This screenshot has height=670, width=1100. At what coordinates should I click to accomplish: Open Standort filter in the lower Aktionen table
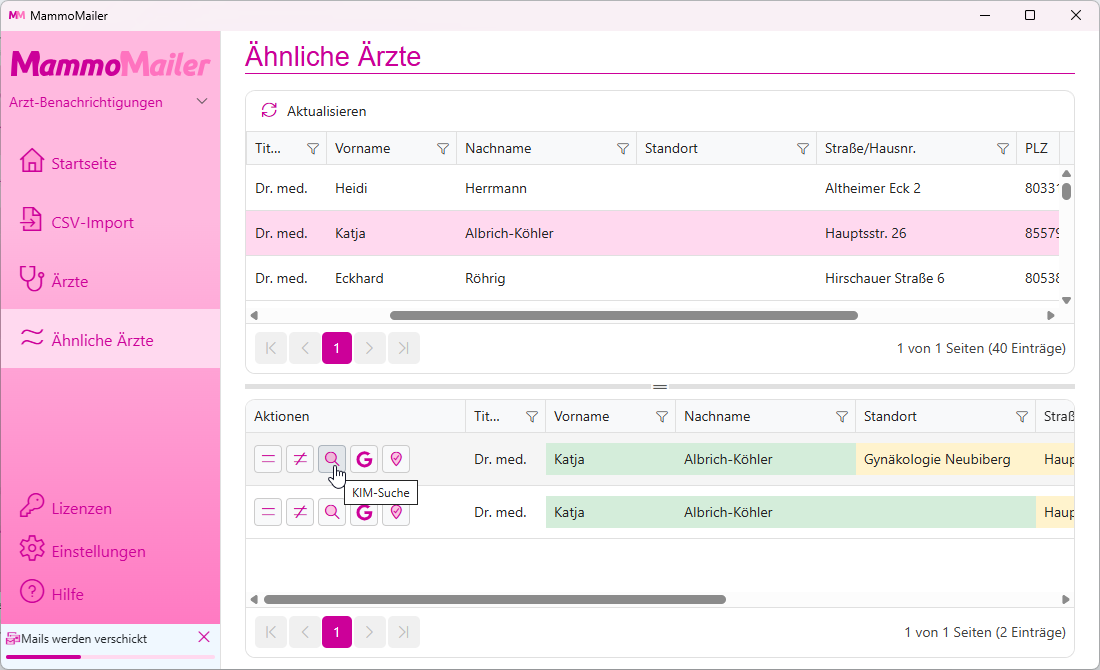pyautogui.click(x=1021, y=417)
